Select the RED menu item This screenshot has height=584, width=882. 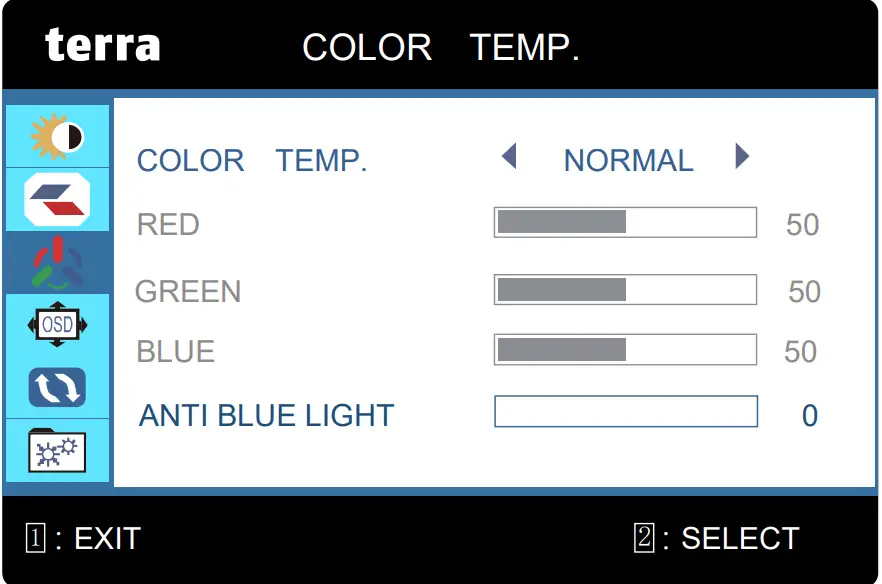pos(168,225)
